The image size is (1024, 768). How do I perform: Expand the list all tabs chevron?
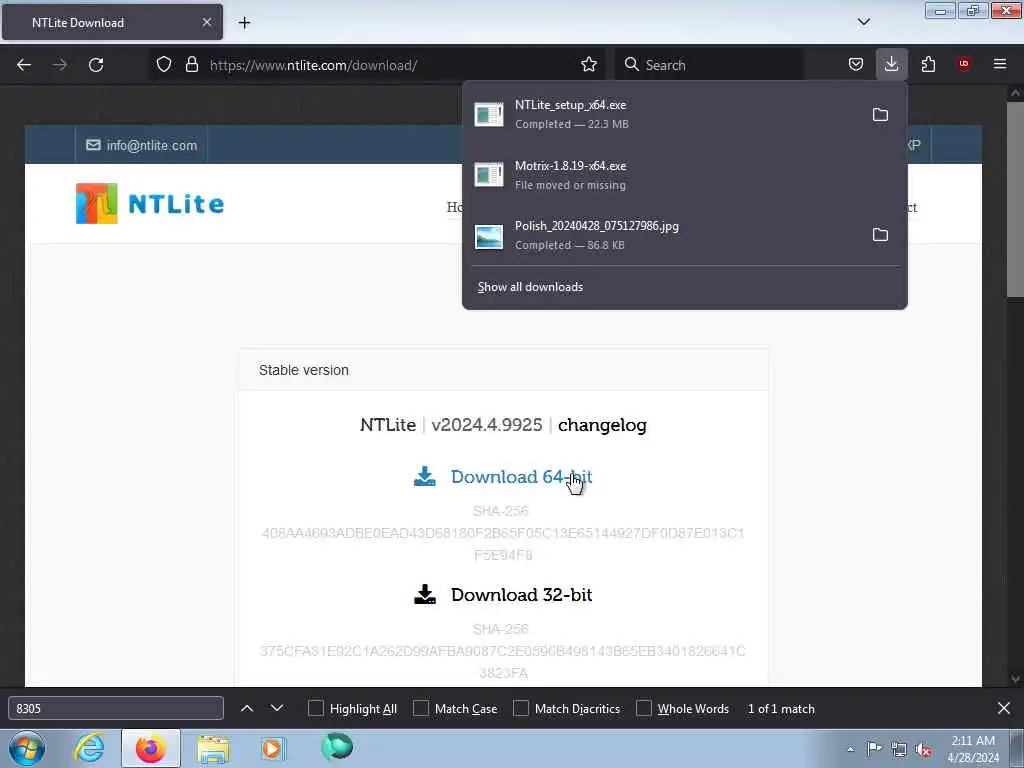[x=864, y=22]
